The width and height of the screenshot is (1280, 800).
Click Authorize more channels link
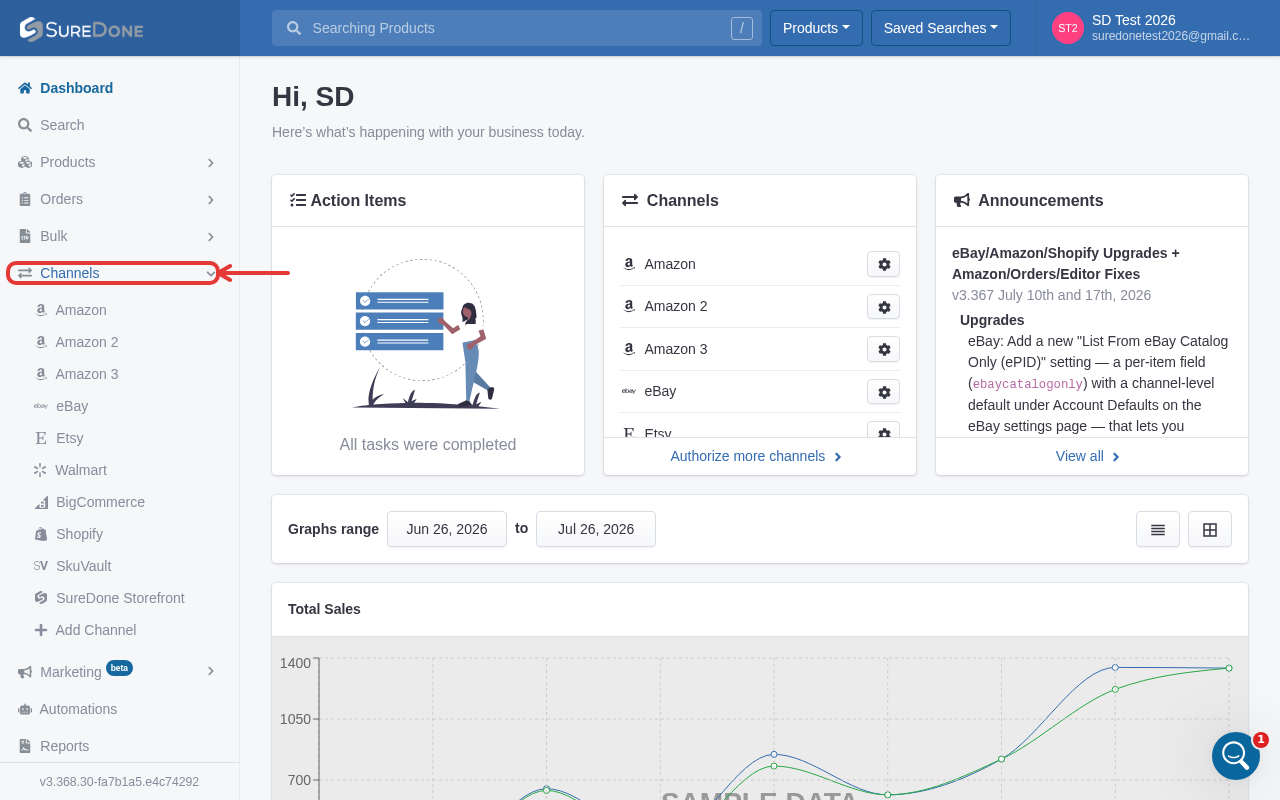click(757, 456)
